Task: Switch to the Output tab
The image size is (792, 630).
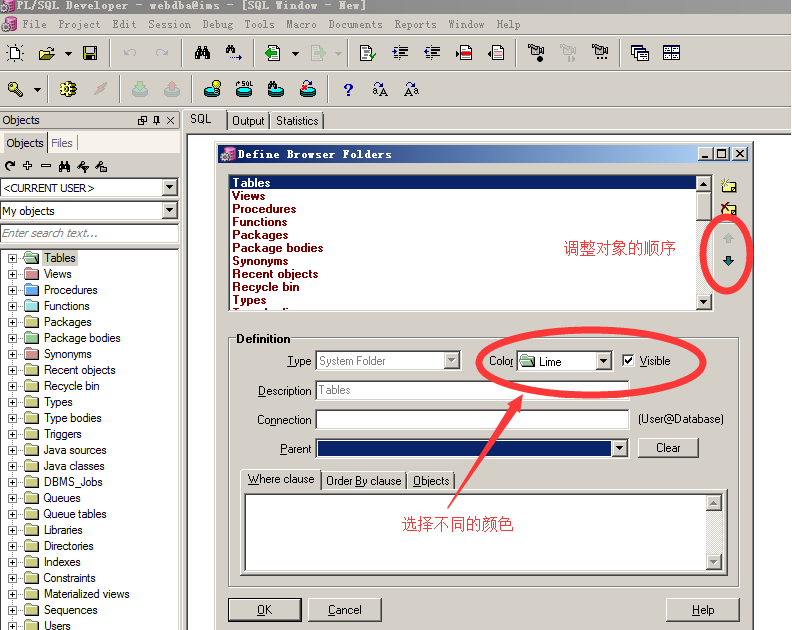Action: click(x=248, y=121)
